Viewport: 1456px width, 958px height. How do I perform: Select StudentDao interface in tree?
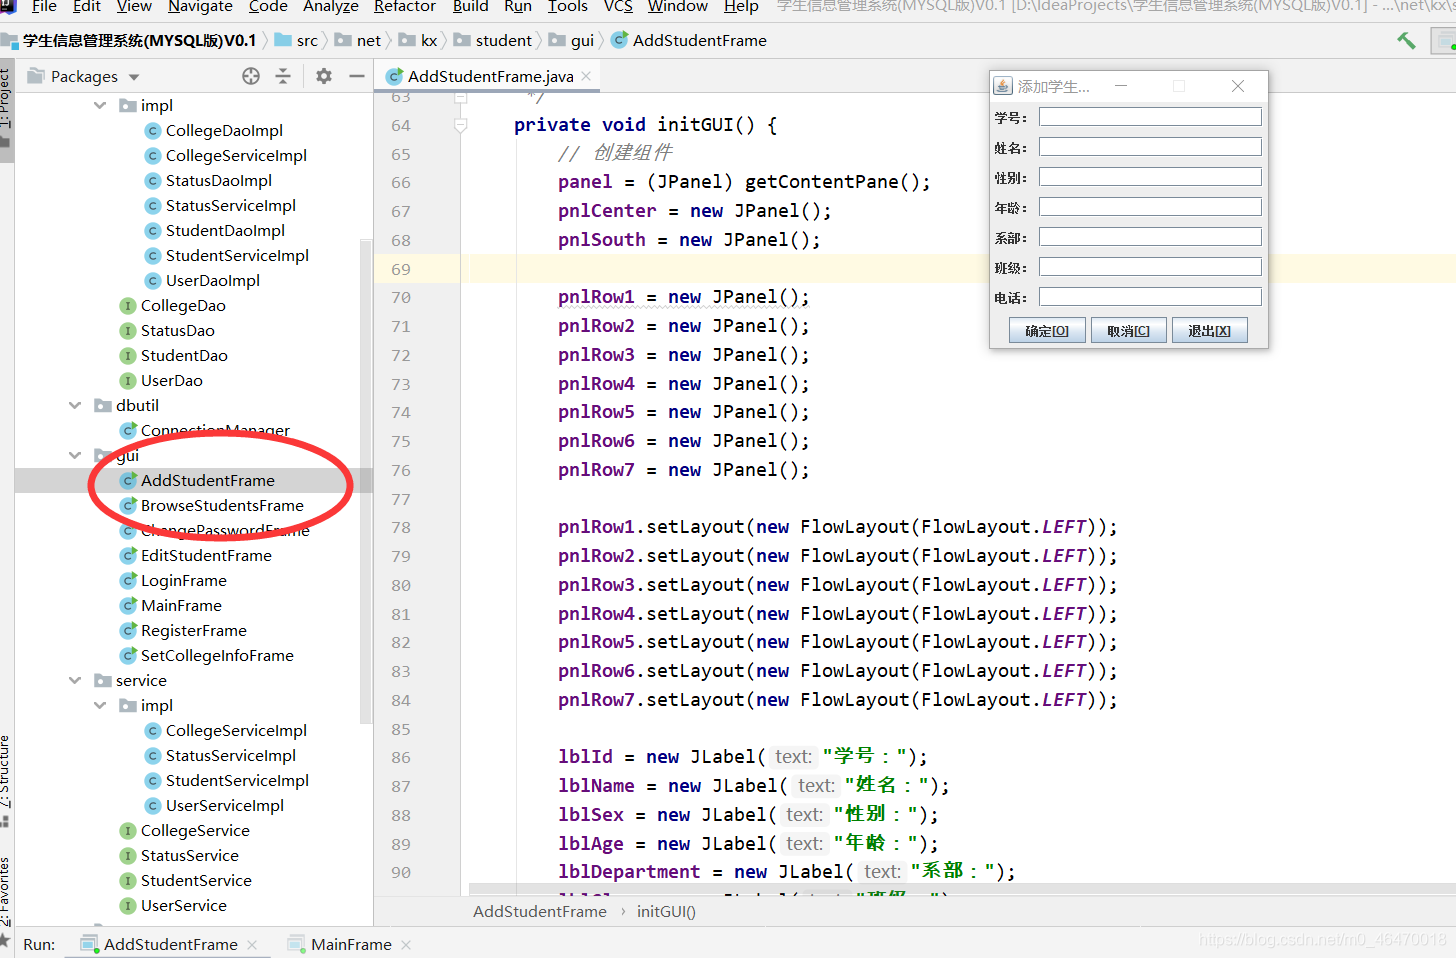click(x=184, y=355)
